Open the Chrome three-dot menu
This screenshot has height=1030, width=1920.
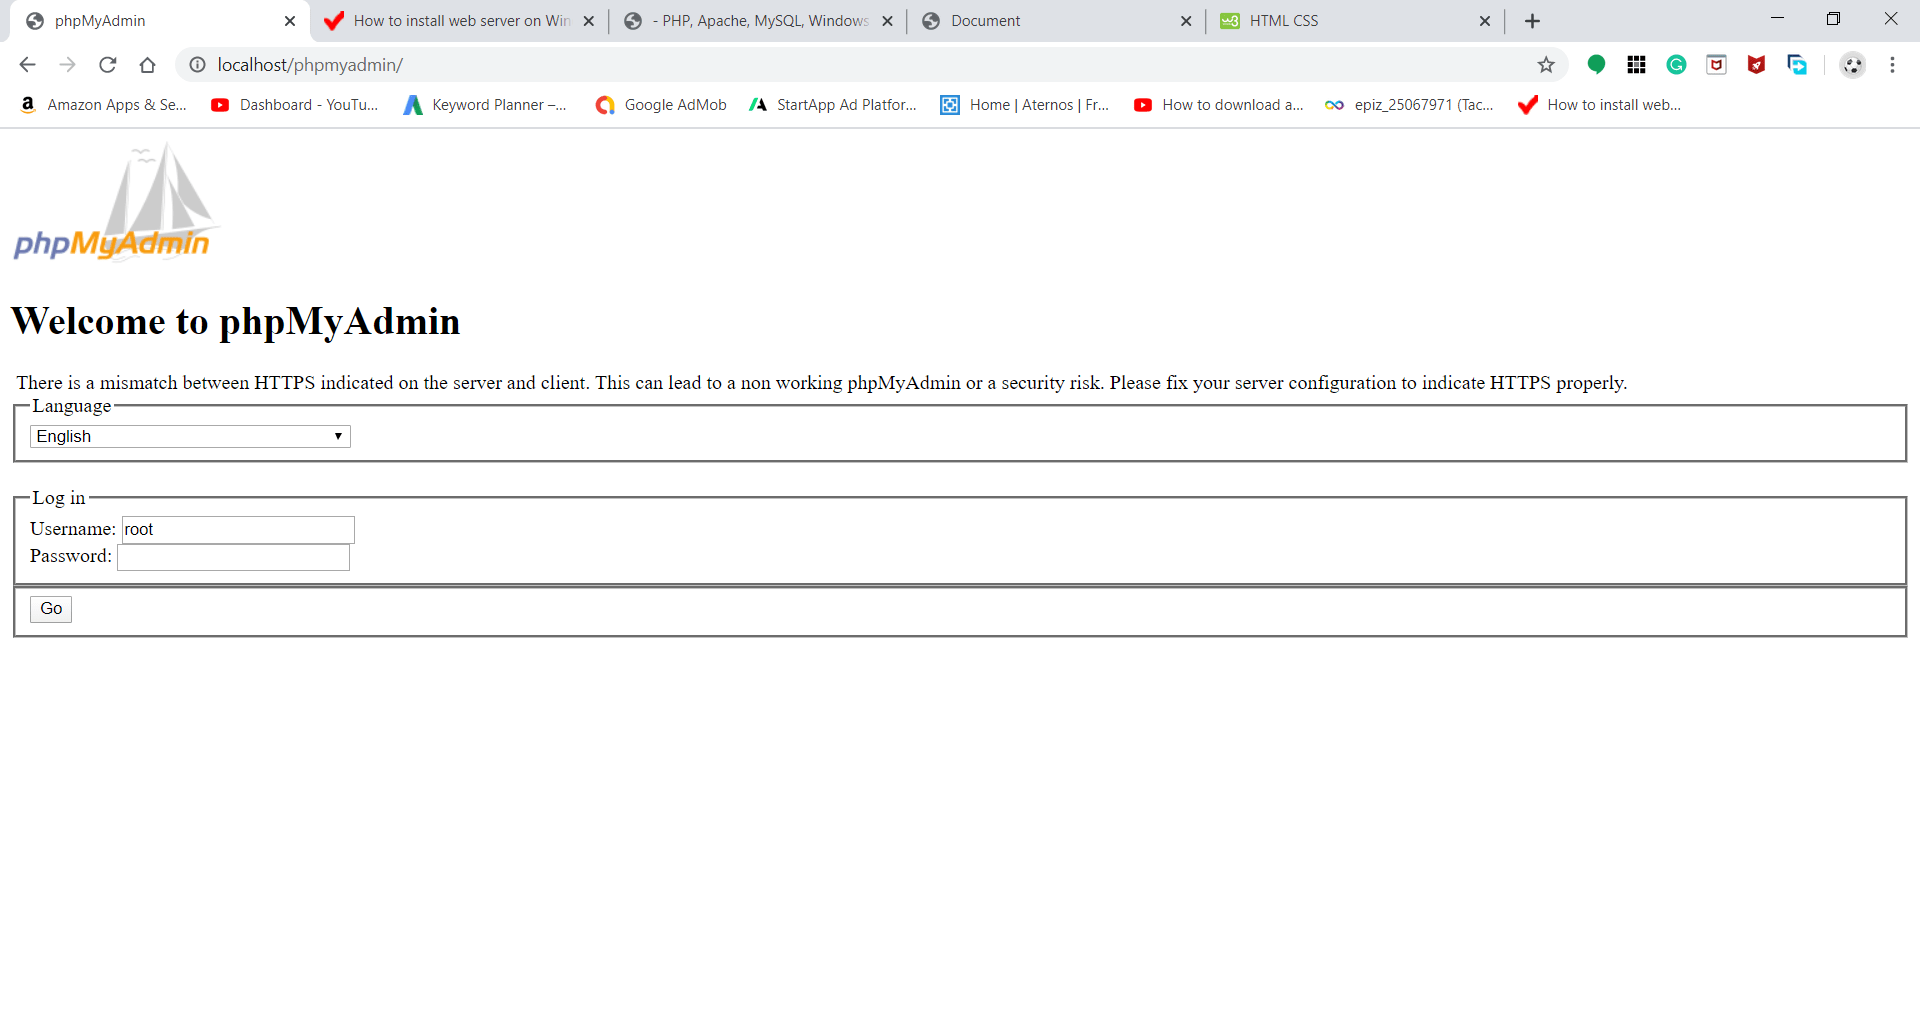(x=1893, y=64)
